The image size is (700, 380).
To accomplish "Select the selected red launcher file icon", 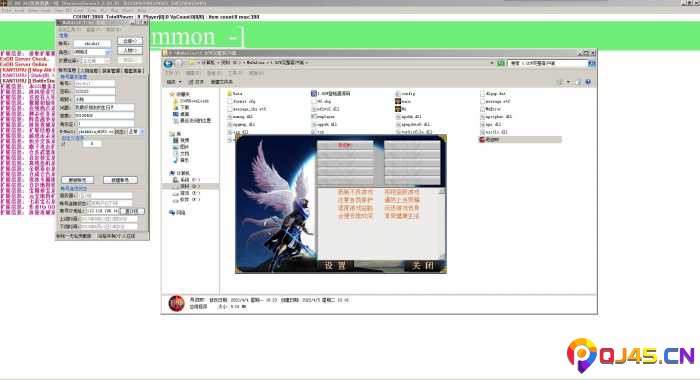I will coord(482,140).
